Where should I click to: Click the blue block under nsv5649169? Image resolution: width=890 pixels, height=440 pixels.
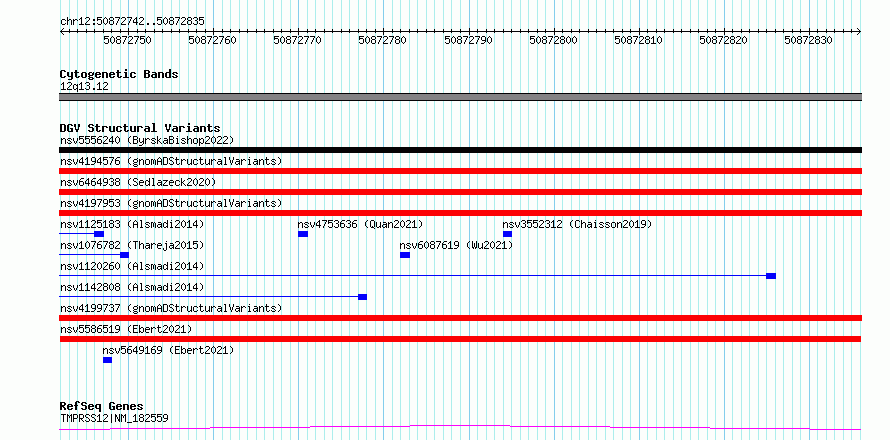(x=107, y=360)
